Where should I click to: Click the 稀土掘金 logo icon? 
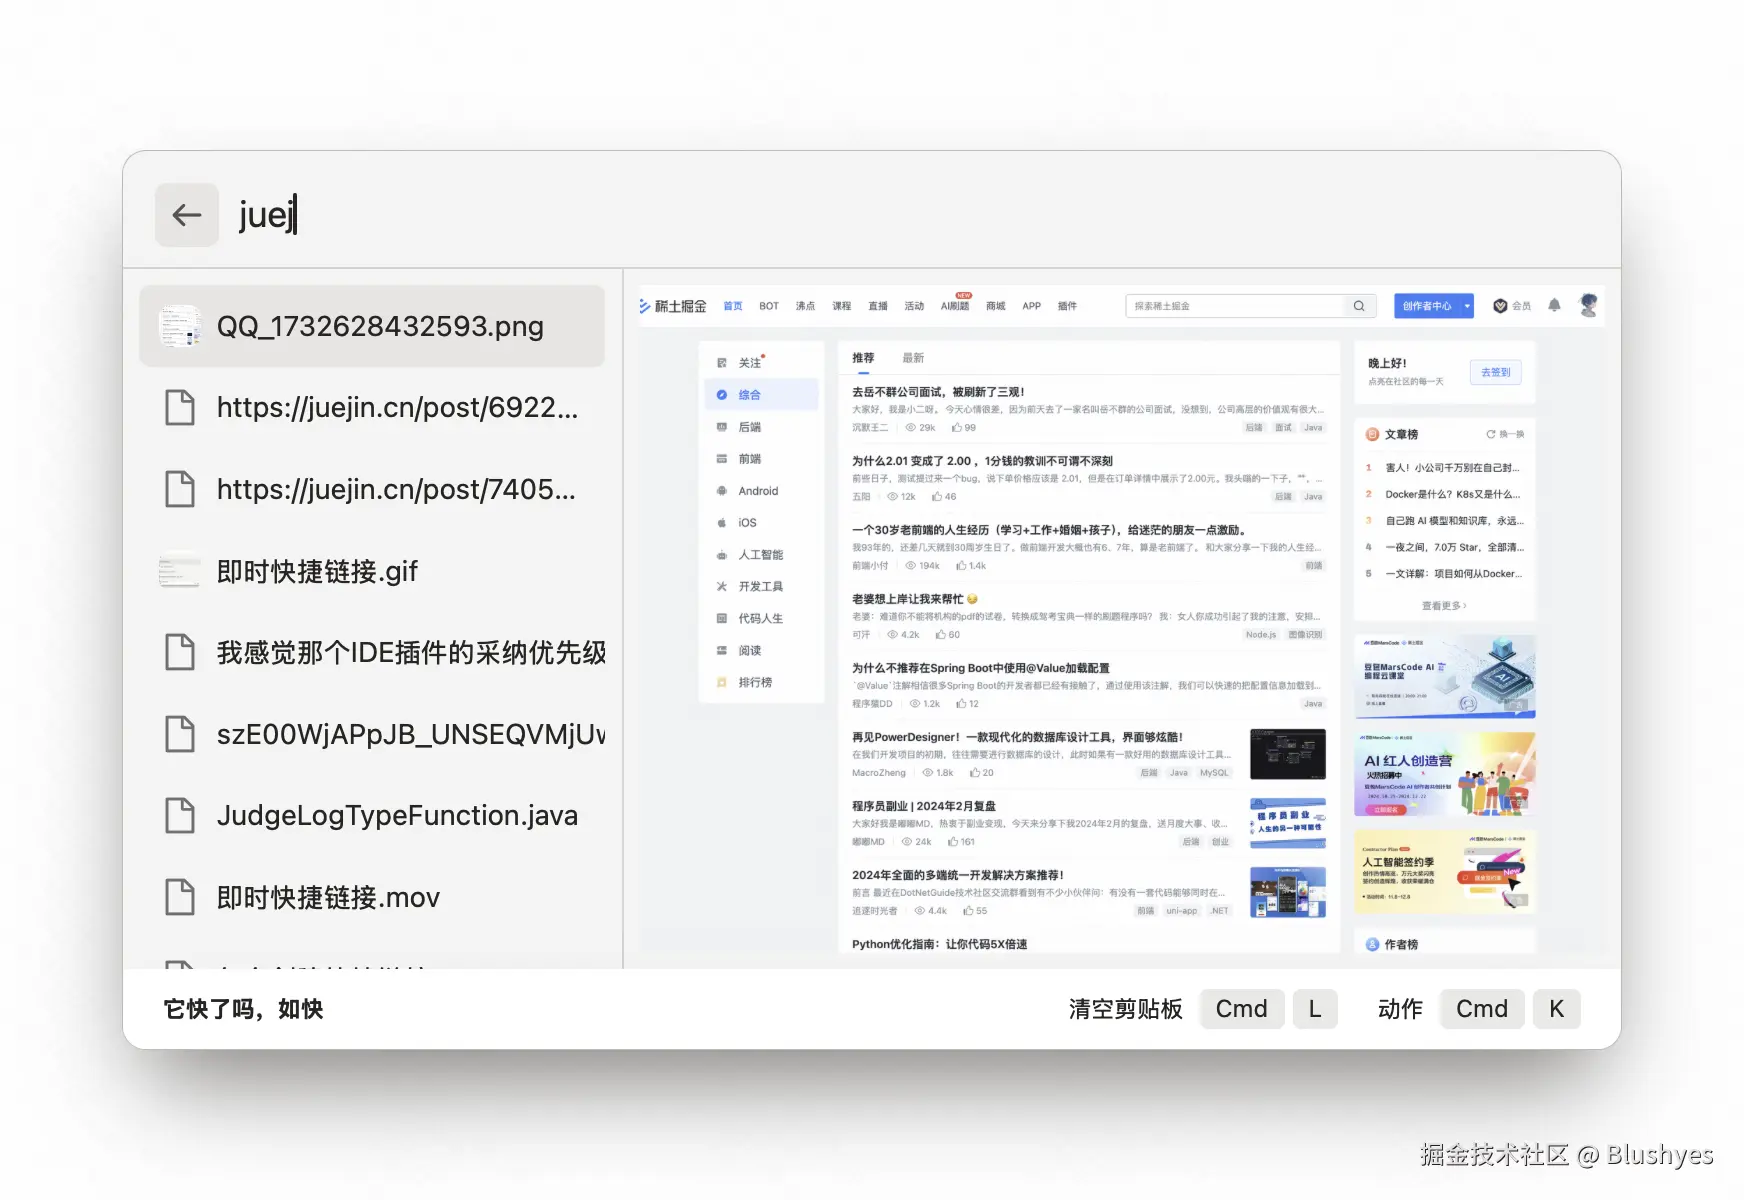(645, 305)
